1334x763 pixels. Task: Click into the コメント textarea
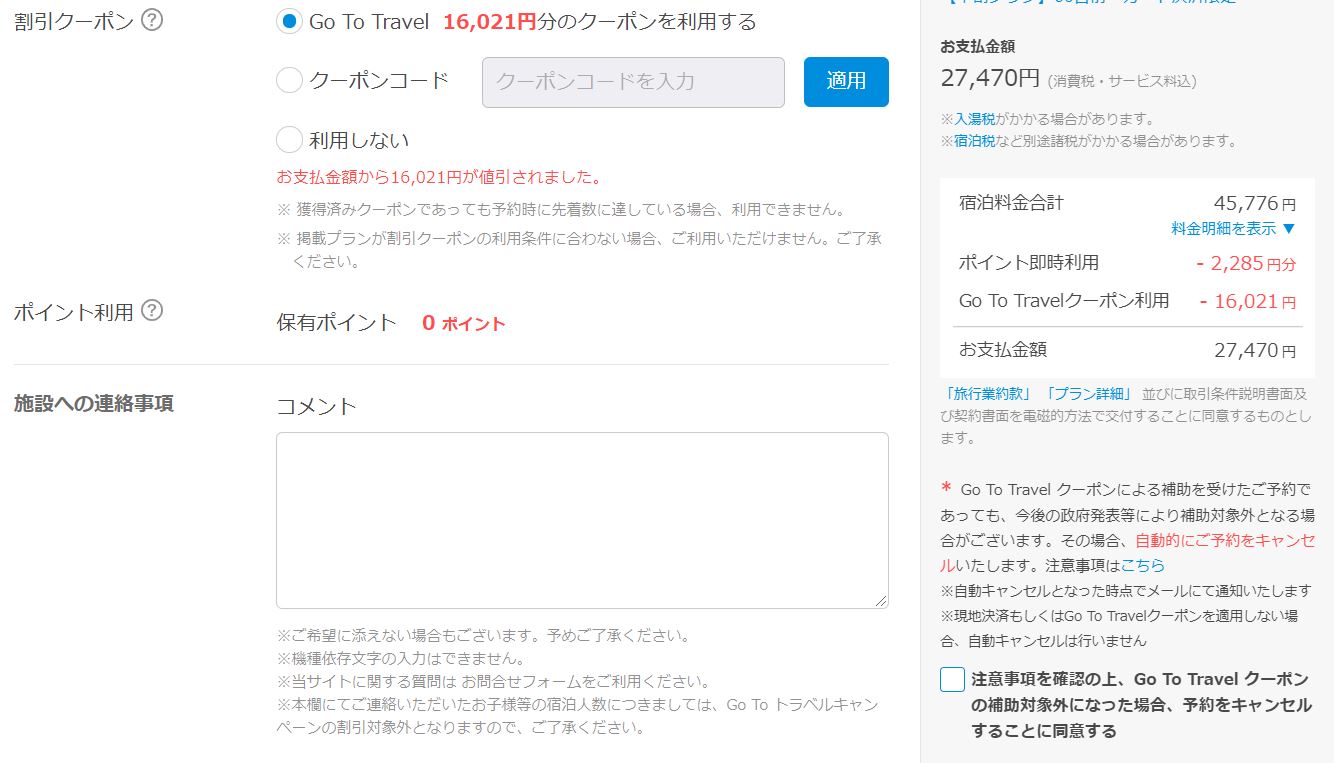[x=582, y=520]
